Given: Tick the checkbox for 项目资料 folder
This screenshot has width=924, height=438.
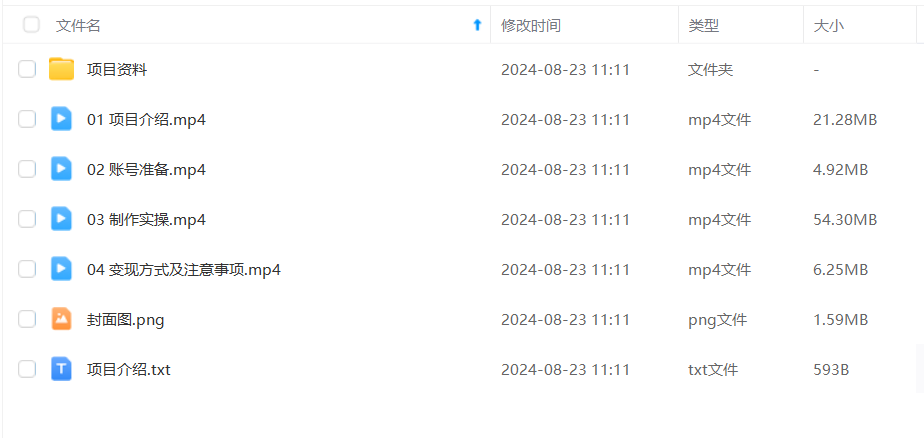Looking at the screenshot, I should (27, 70).
